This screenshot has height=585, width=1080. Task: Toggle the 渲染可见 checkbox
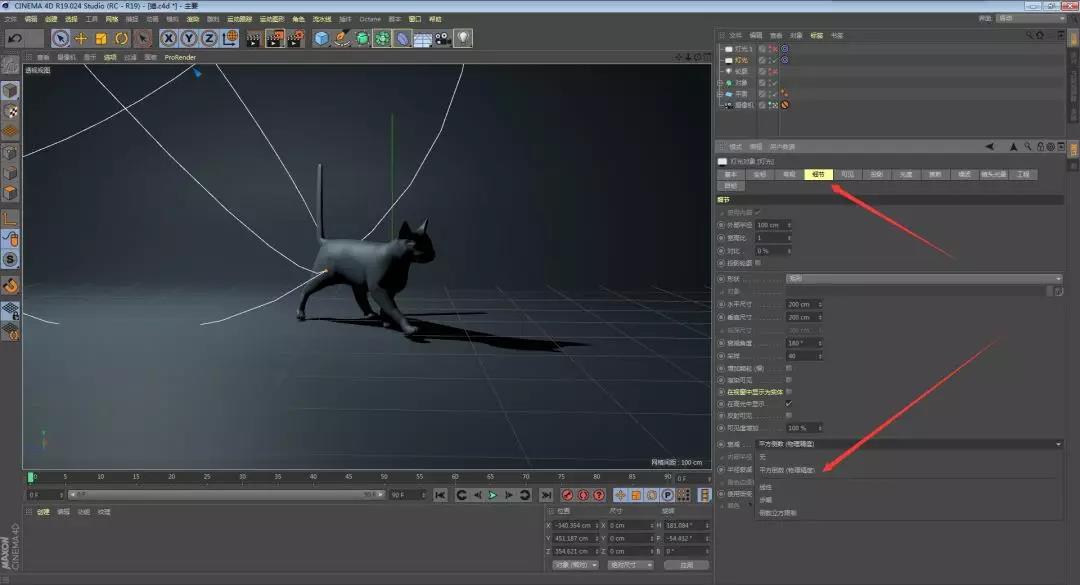(789, 380)
